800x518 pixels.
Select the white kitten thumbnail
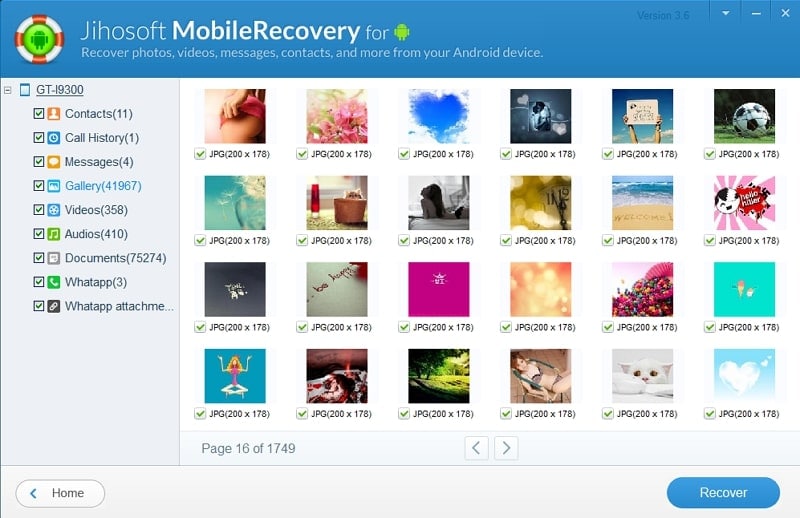(x=642, y=376)
